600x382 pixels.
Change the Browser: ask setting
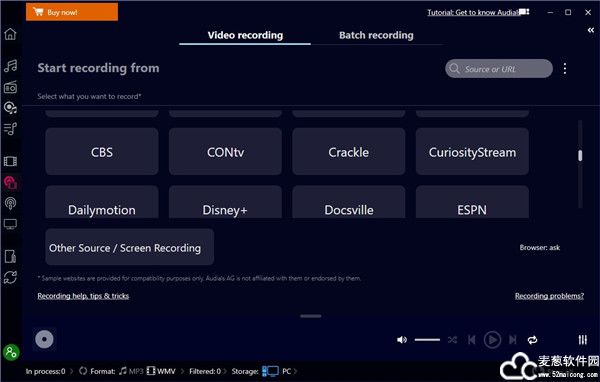(540, 248)
